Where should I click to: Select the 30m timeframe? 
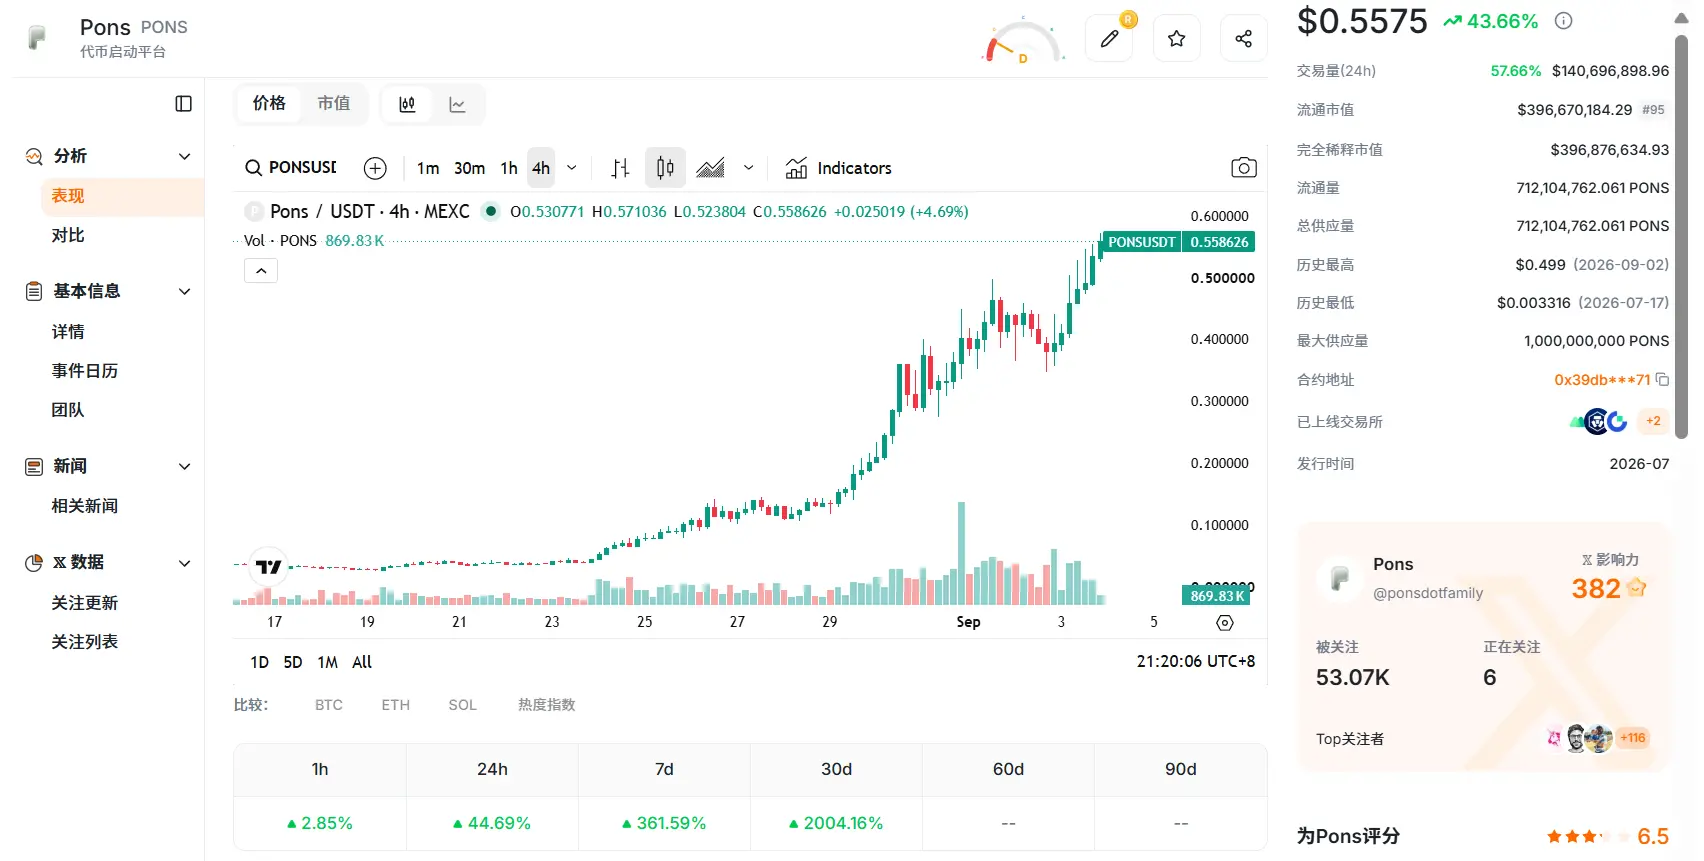pos(469,168)
